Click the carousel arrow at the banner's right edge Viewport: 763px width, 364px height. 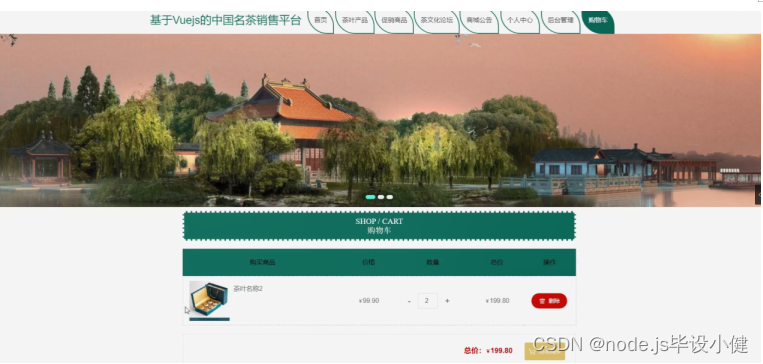tap(759, 194)
